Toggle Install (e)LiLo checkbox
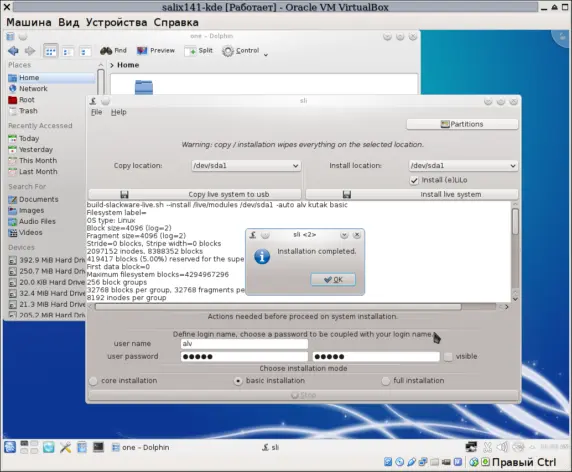This screenshot has height=472, width=572. pyautogui.click(x=414, y=180)
